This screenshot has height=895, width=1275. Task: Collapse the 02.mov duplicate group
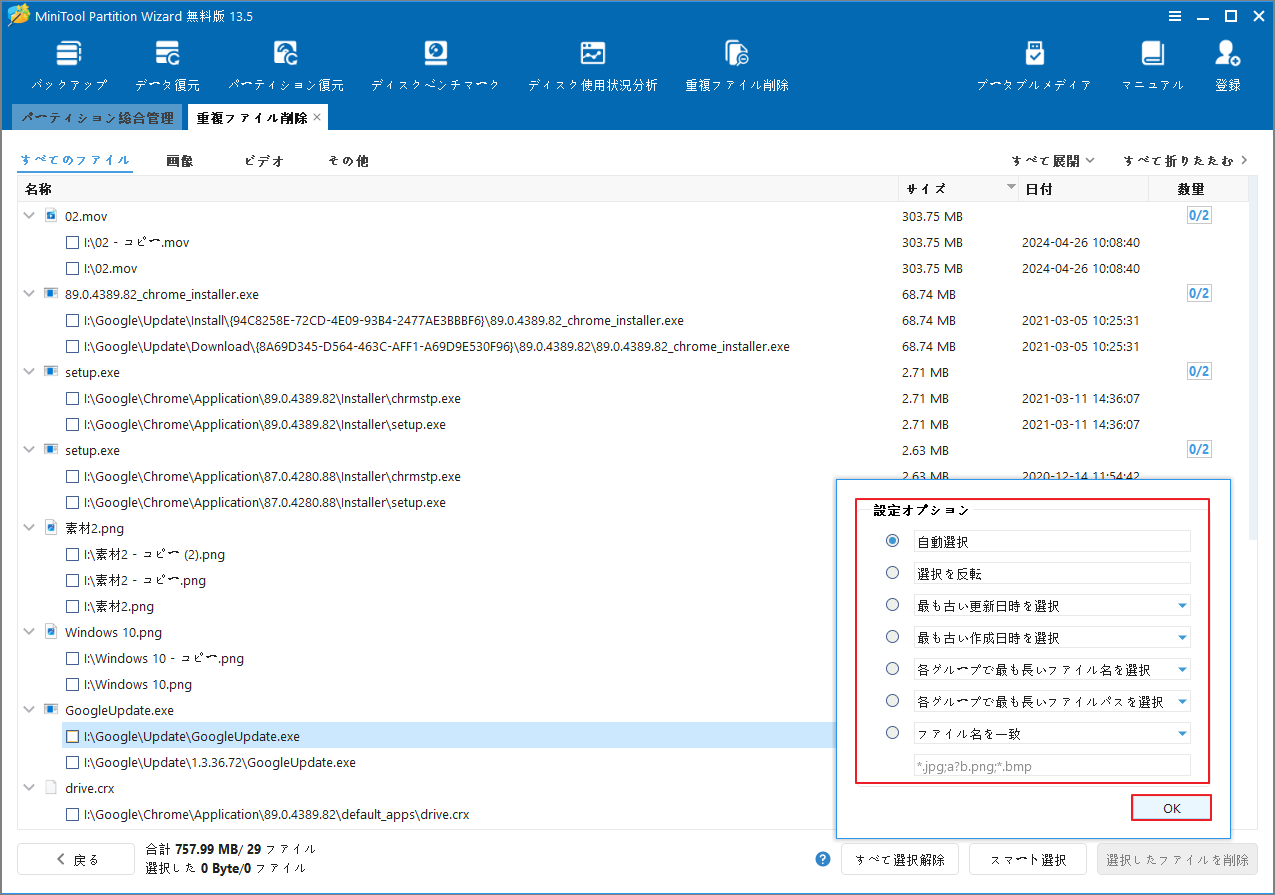28,215
